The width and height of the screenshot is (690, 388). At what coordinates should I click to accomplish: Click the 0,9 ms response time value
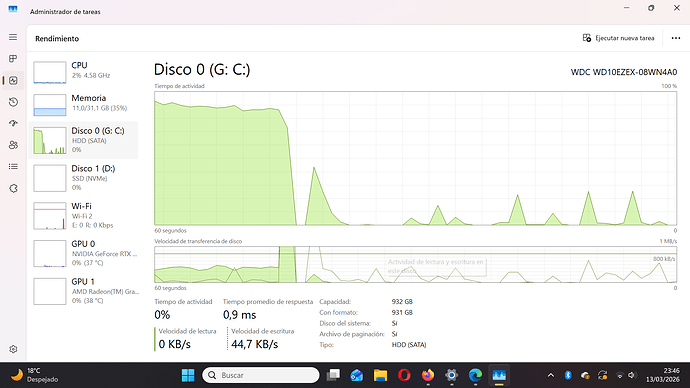pos(239,315)
